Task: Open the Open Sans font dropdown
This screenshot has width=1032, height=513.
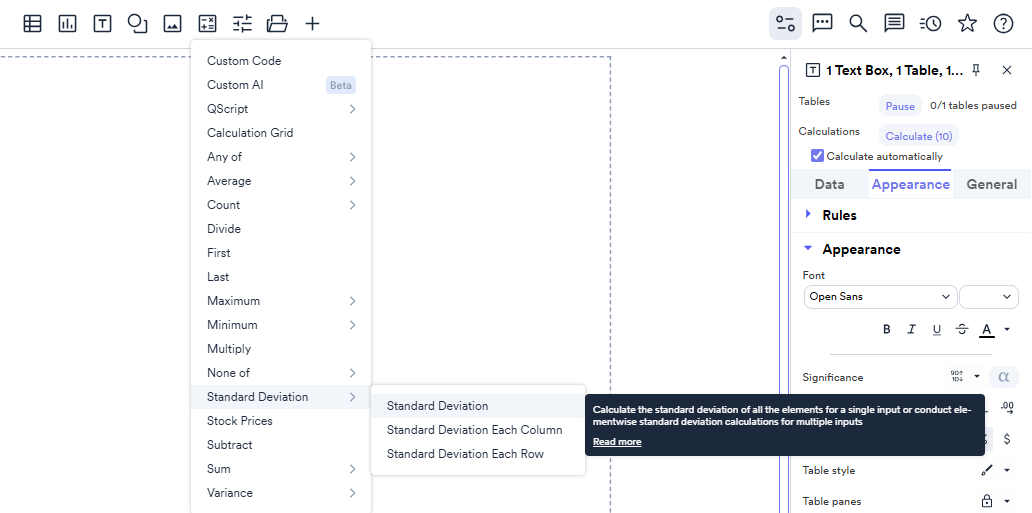Action: pyautogui.click(x=881, y=296)
